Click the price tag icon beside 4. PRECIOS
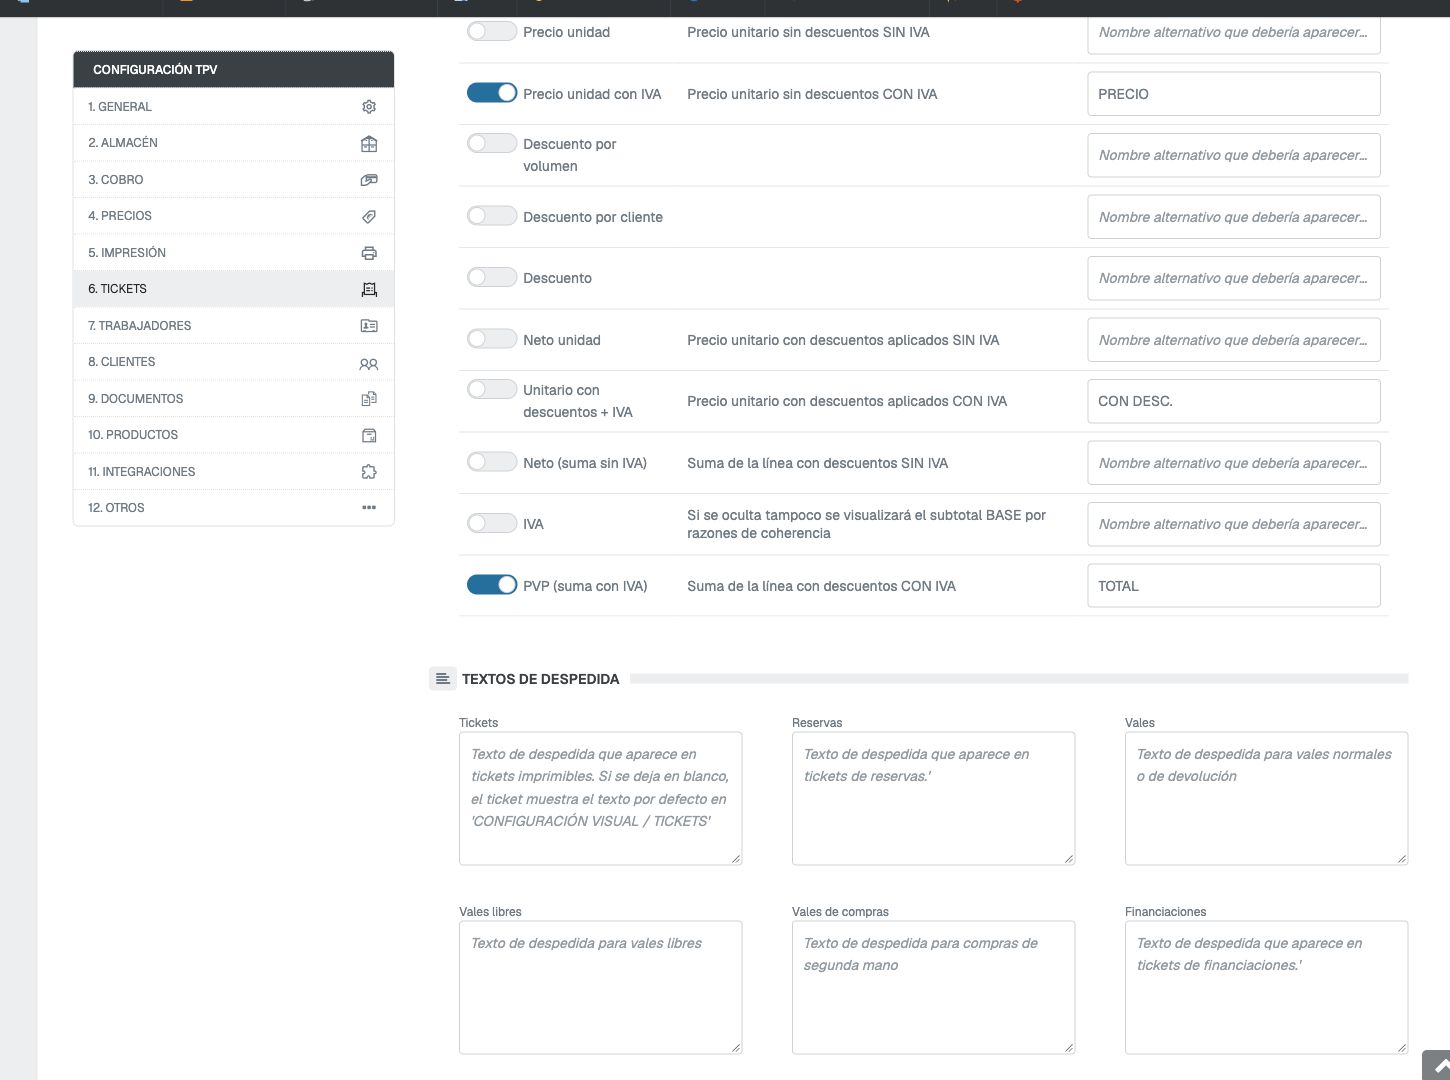The image size is (1450, 1080). pyautogui.click(x=369, y=216)
